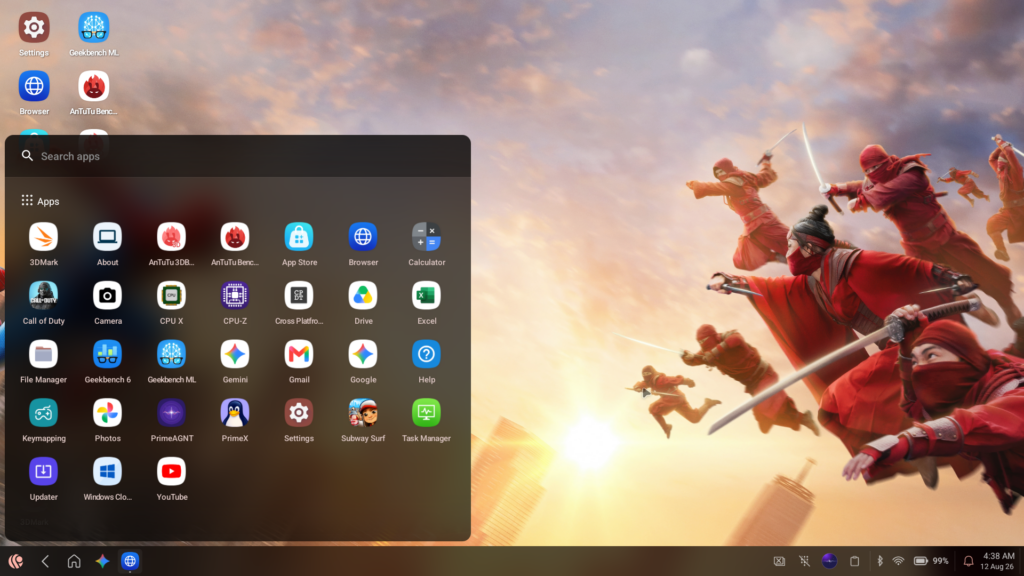
Task: Open the Help app
Action: click(426, 355)
